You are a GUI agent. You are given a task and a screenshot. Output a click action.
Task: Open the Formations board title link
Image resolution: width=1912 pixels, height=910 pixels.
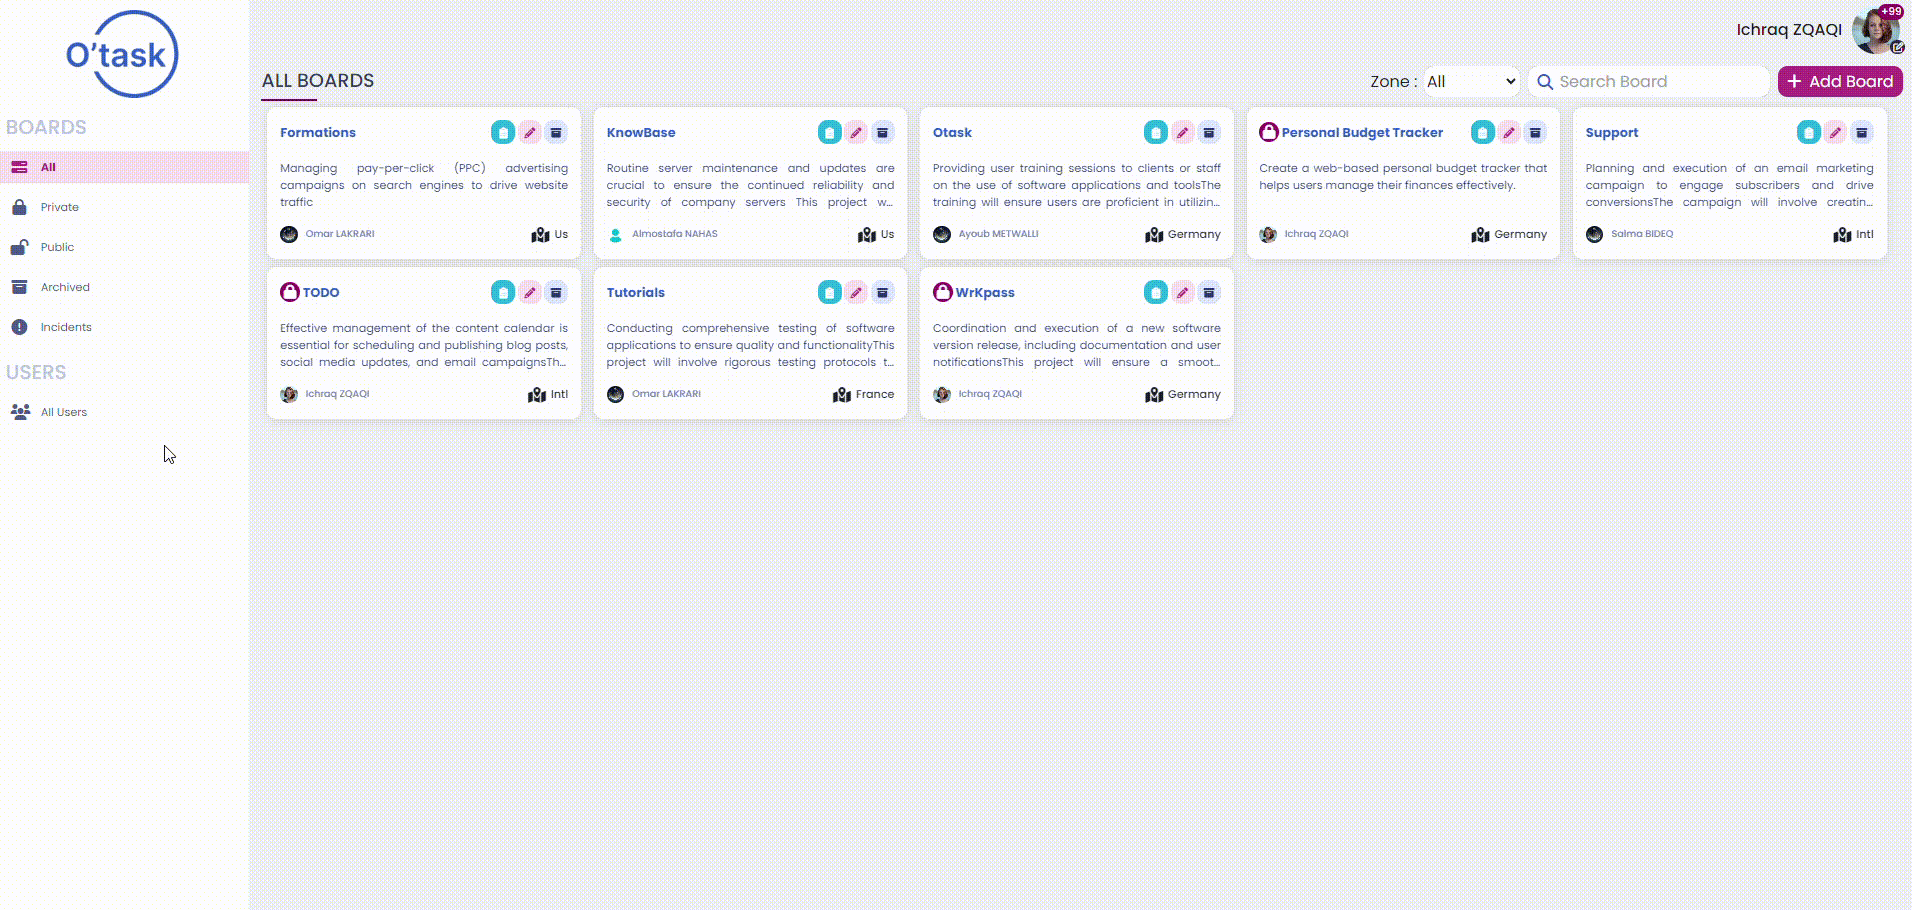click(318, 132)
